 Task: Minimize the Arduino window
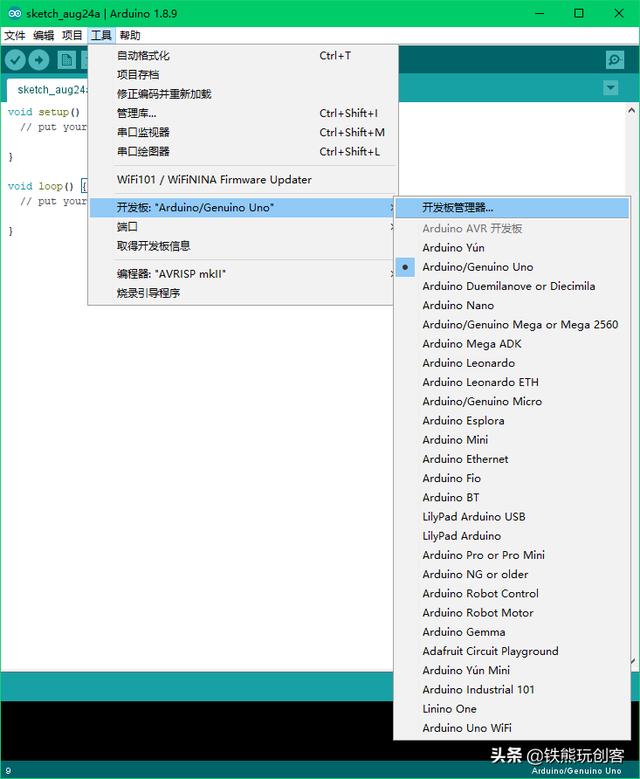click(539, 13)
